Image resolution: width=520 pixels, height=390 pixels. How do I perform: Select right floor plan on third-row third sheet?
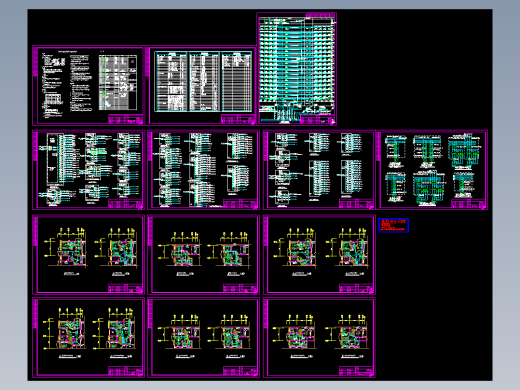pos(348,248)
